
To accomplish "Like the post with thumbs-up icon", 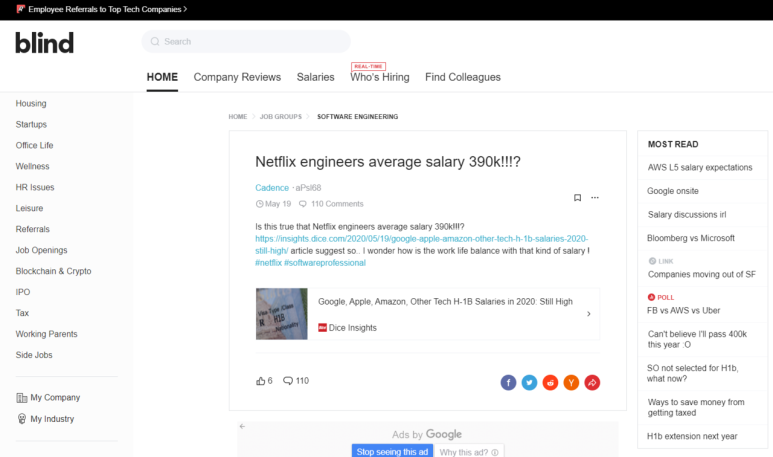I will [260, 381].
